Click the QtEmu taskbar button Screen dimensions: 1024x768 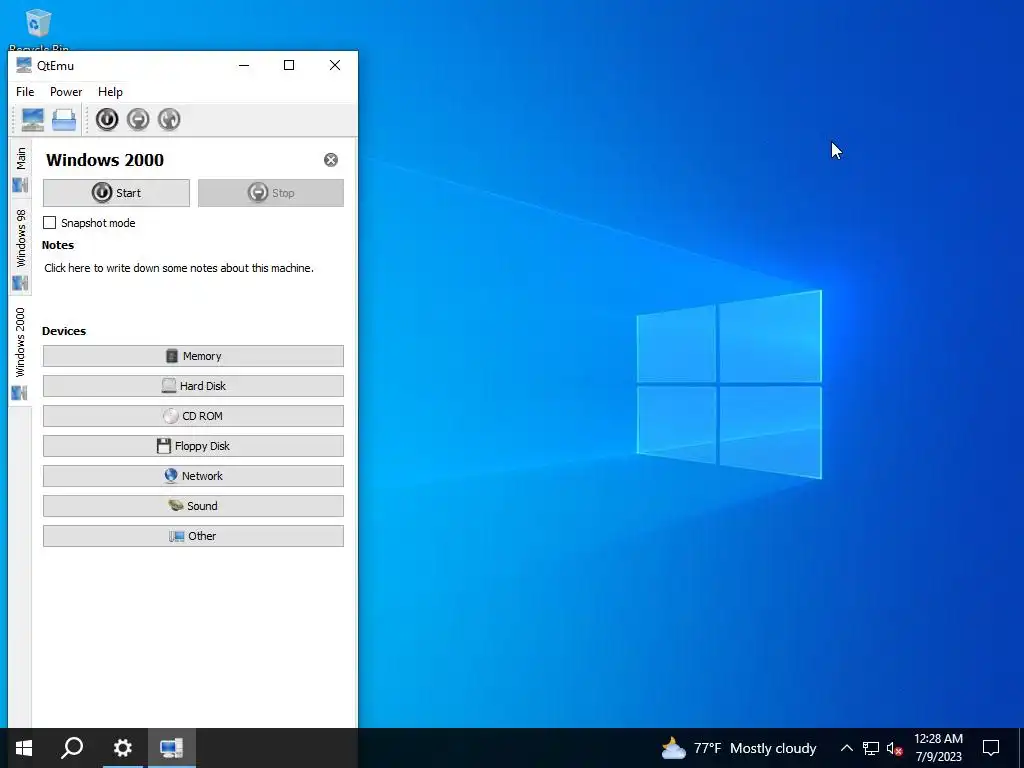click(x=171, y=748)
